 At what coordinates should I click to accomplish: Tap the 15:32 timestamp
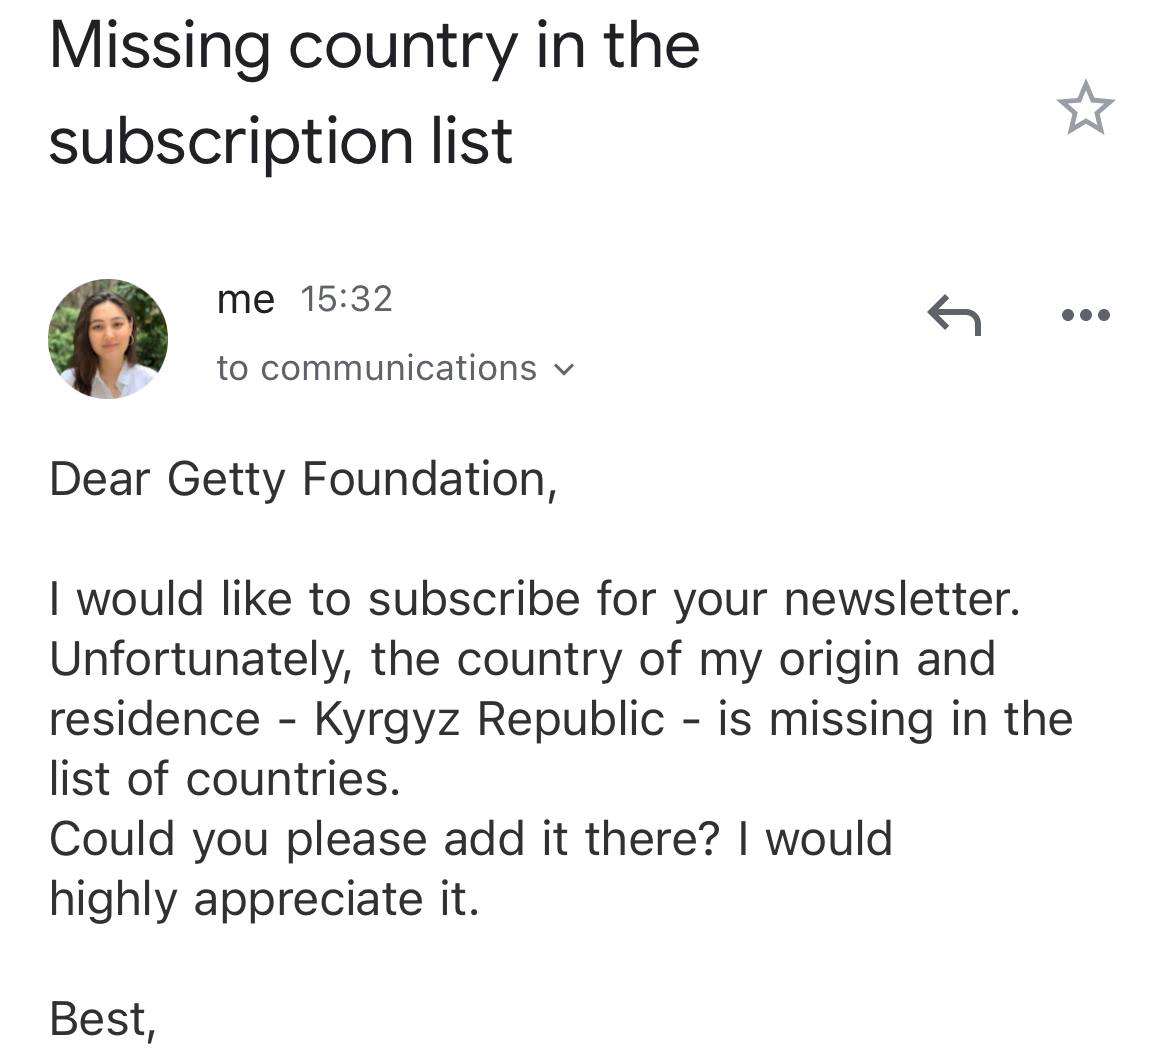point(346,299)
